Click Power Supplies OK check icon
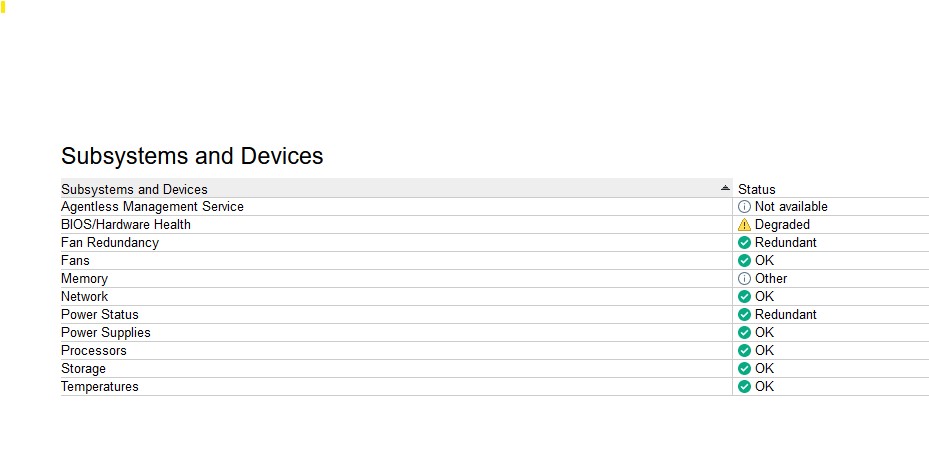 [x=744, y=333]
